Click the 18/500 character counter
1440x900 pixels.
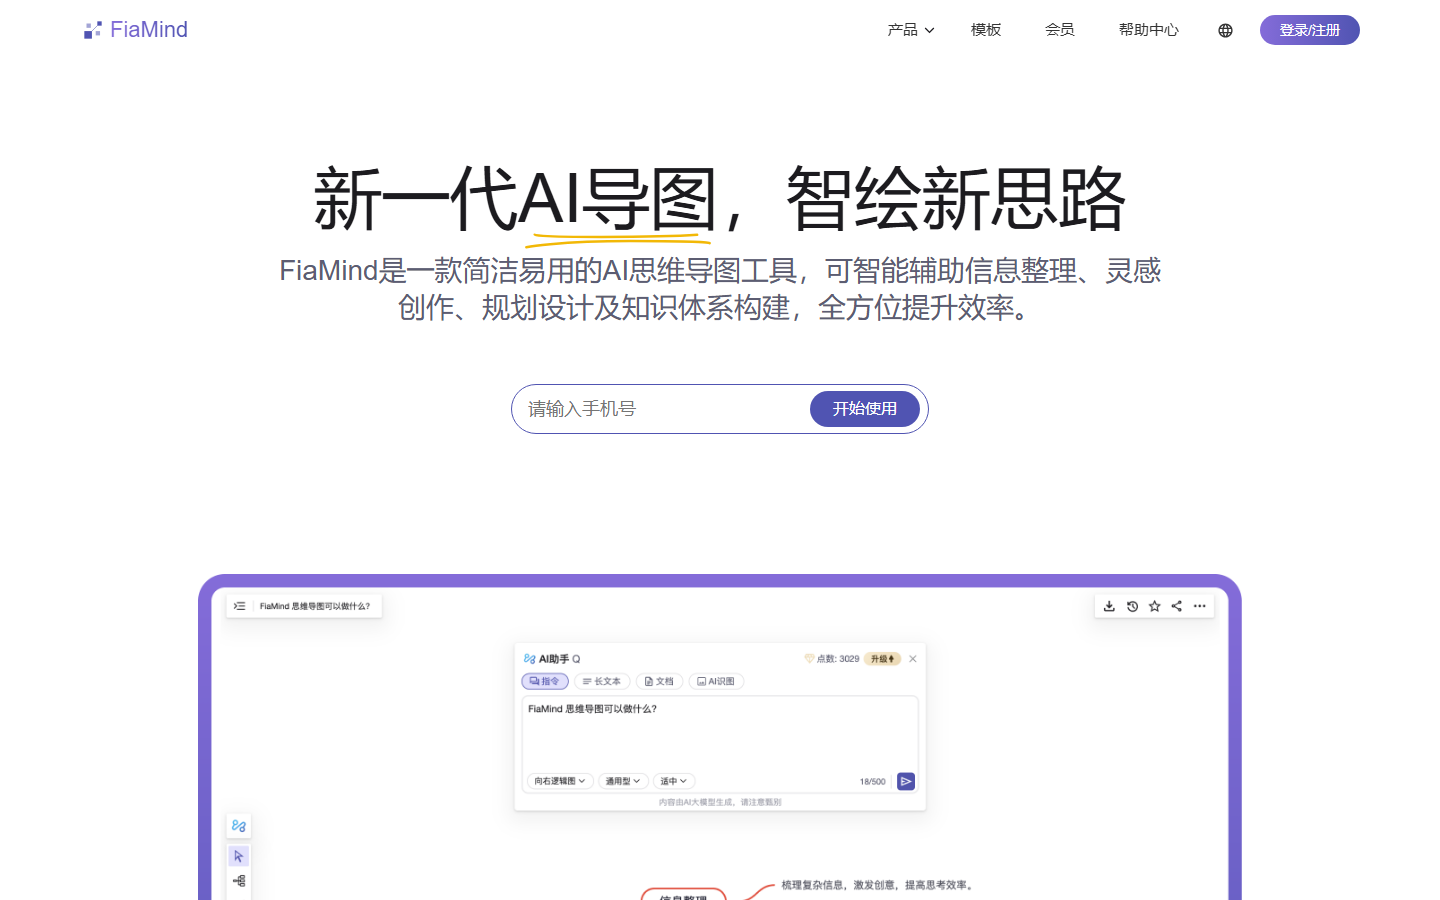(873, 782)
